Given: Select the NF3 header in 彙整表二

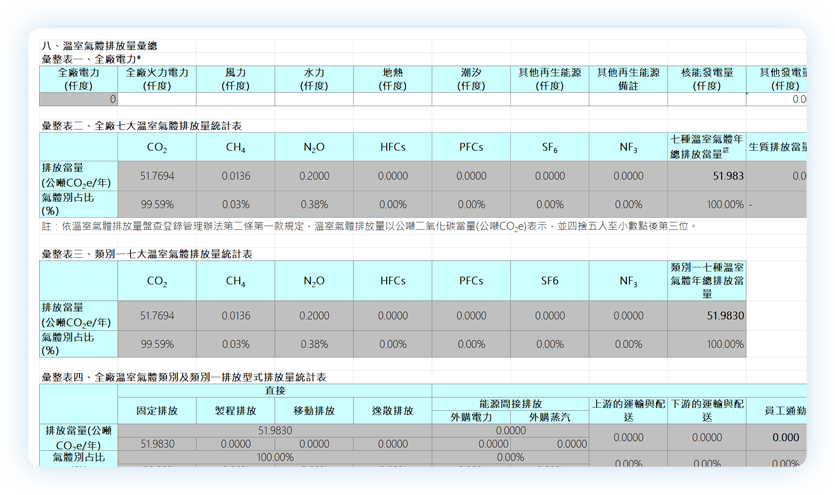Looking at the screenshot, I should click(628, 147).
